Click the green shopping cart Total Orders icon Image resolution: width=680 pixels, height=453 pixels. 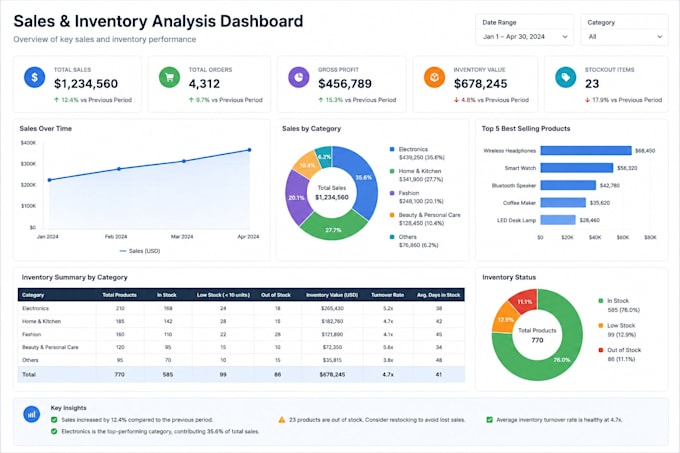click(x=169, y=78)
